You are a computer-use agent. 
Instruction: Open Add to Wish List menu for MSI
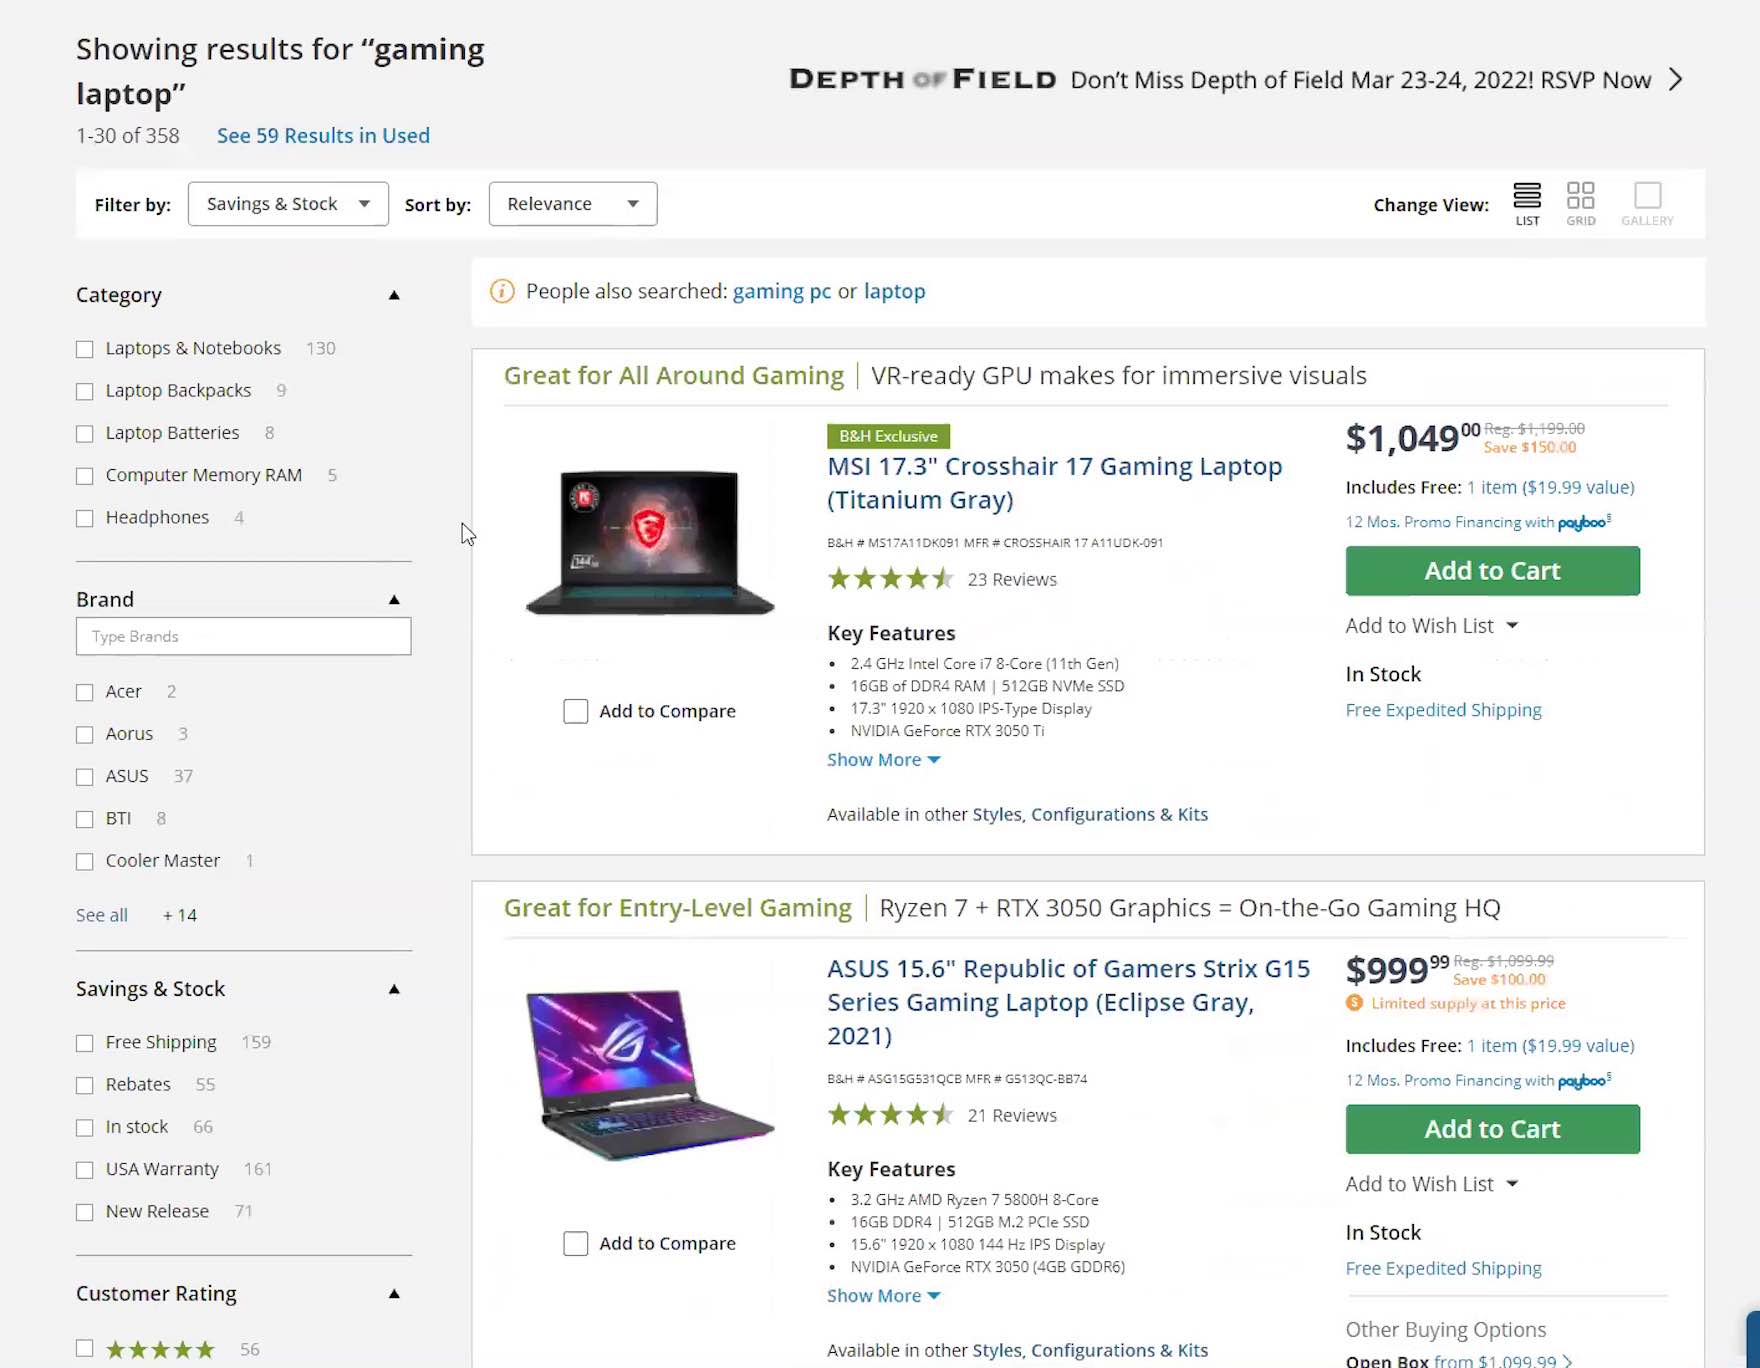tap(1431, 626)
